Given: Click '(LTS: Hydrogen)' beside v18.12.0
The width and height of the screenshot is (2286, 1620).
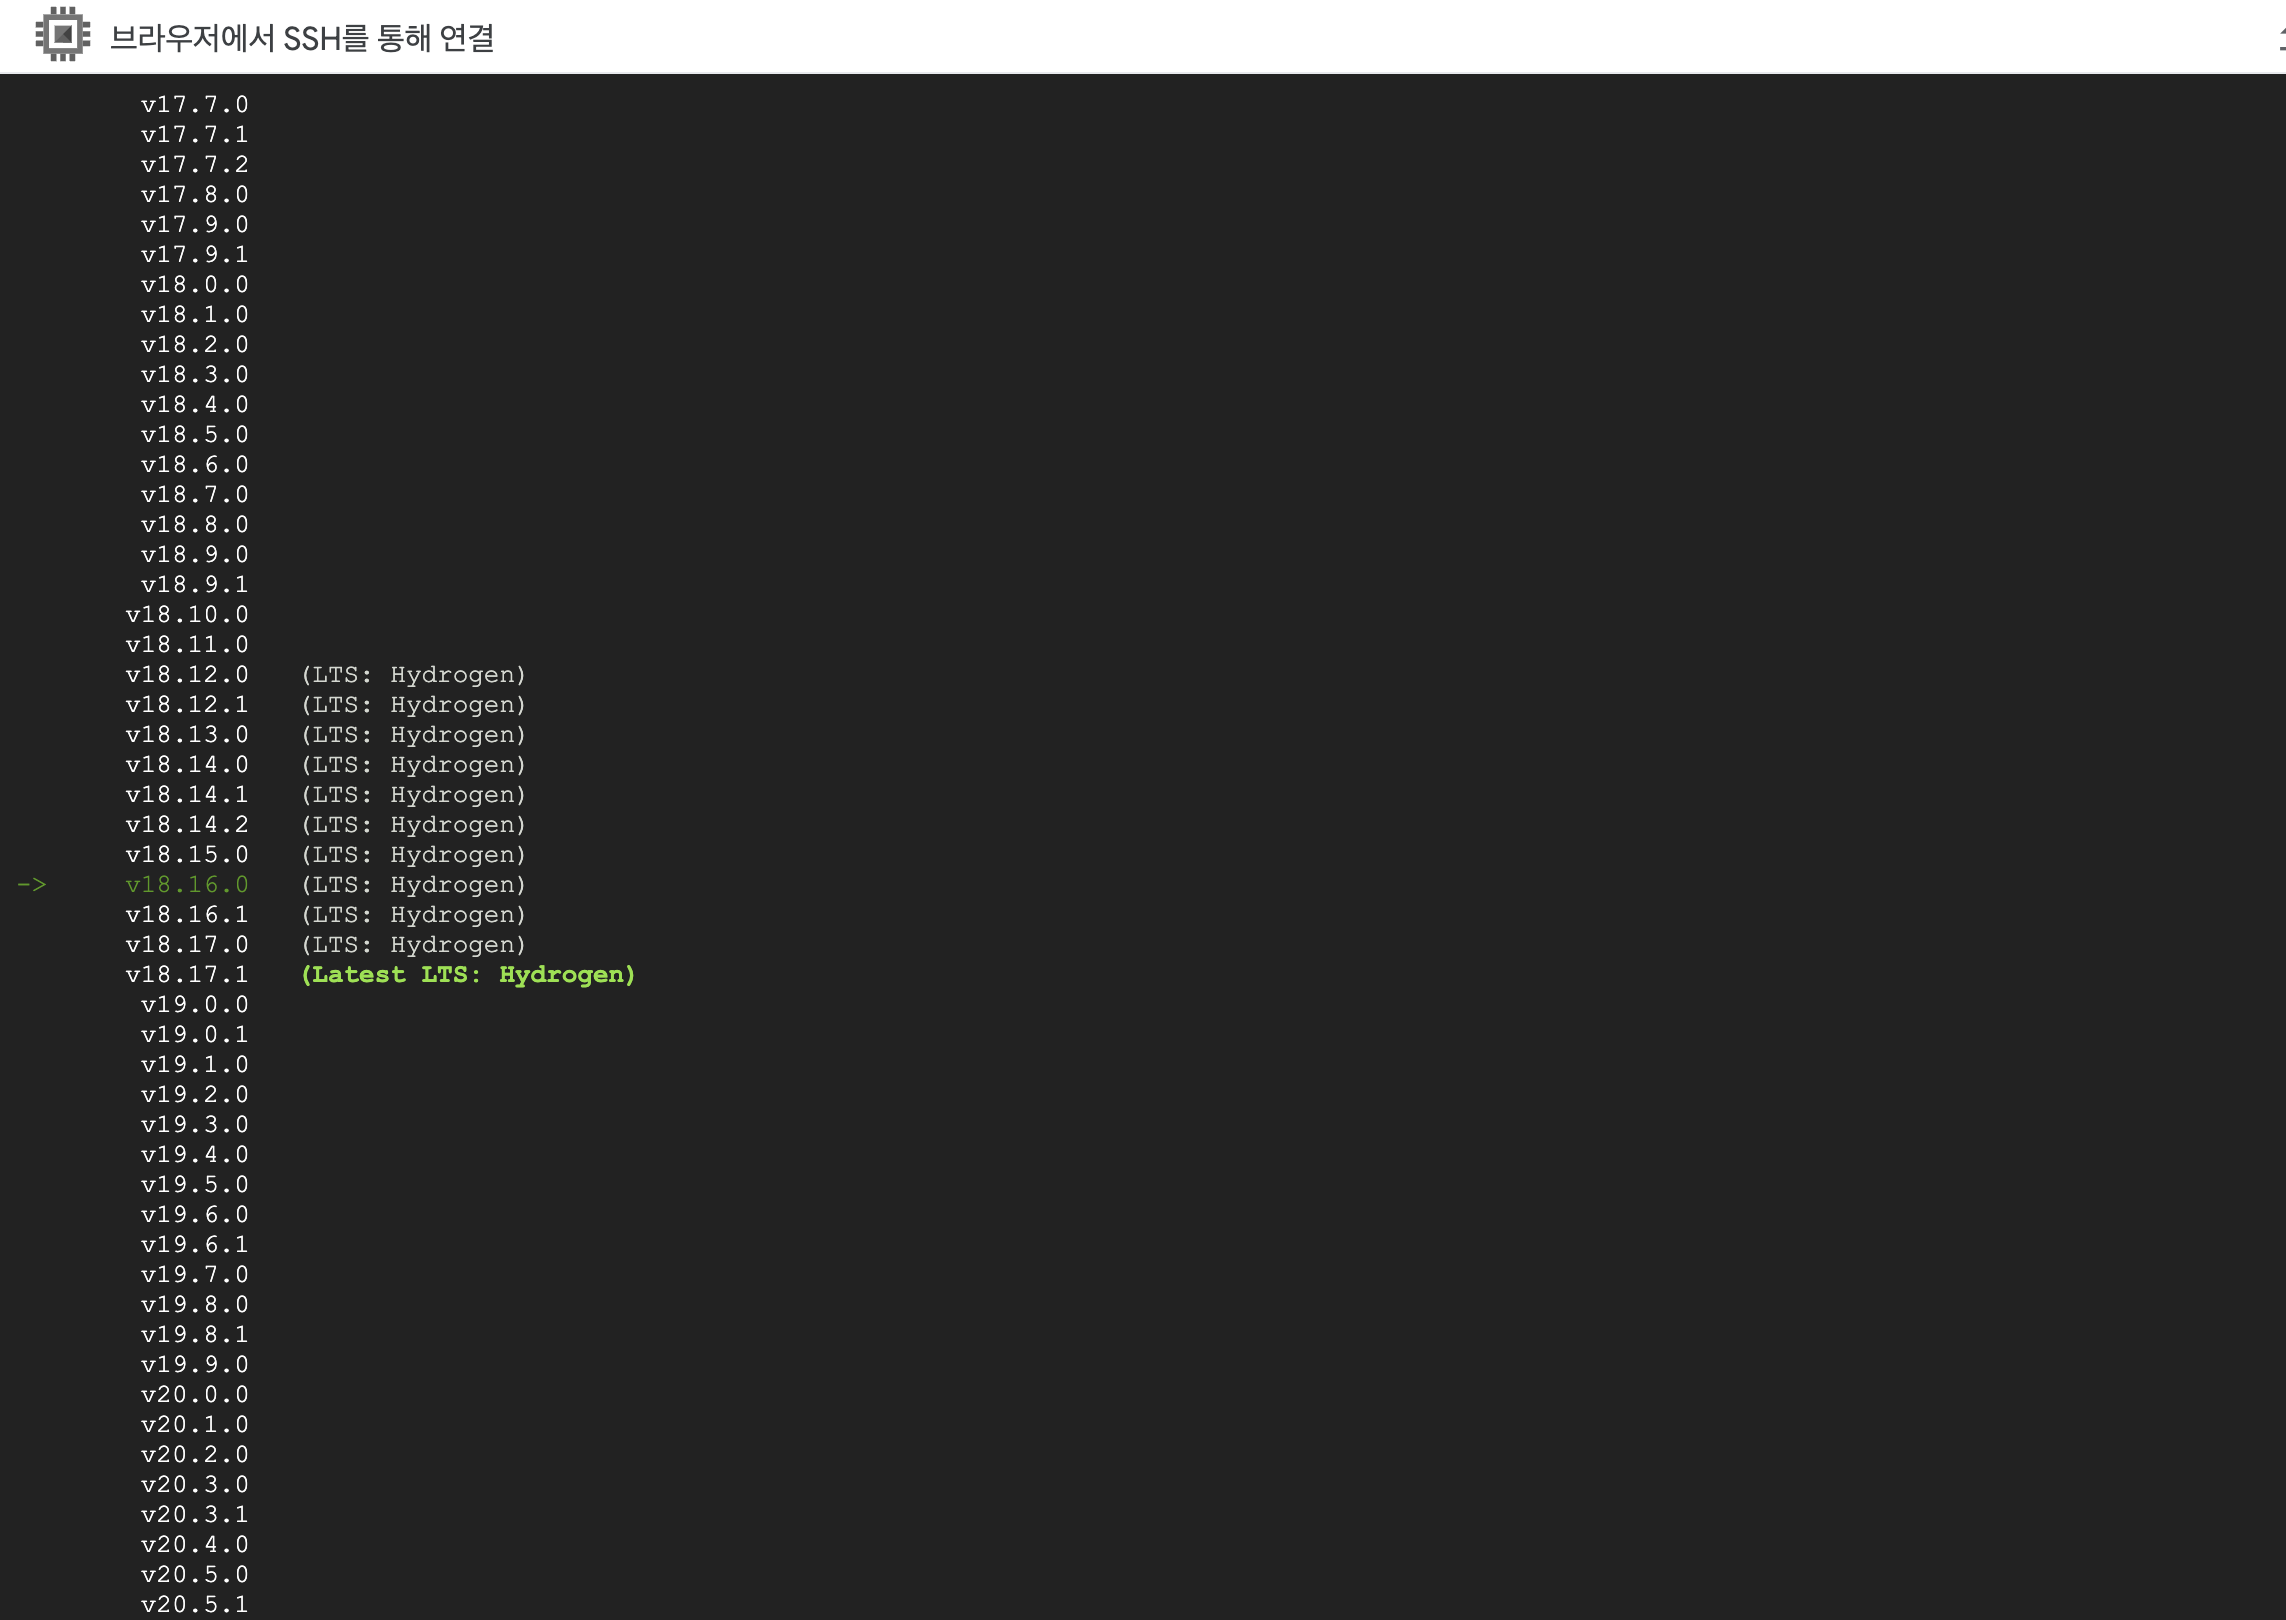Looking at the screenshot, I should tap(413, 674).
